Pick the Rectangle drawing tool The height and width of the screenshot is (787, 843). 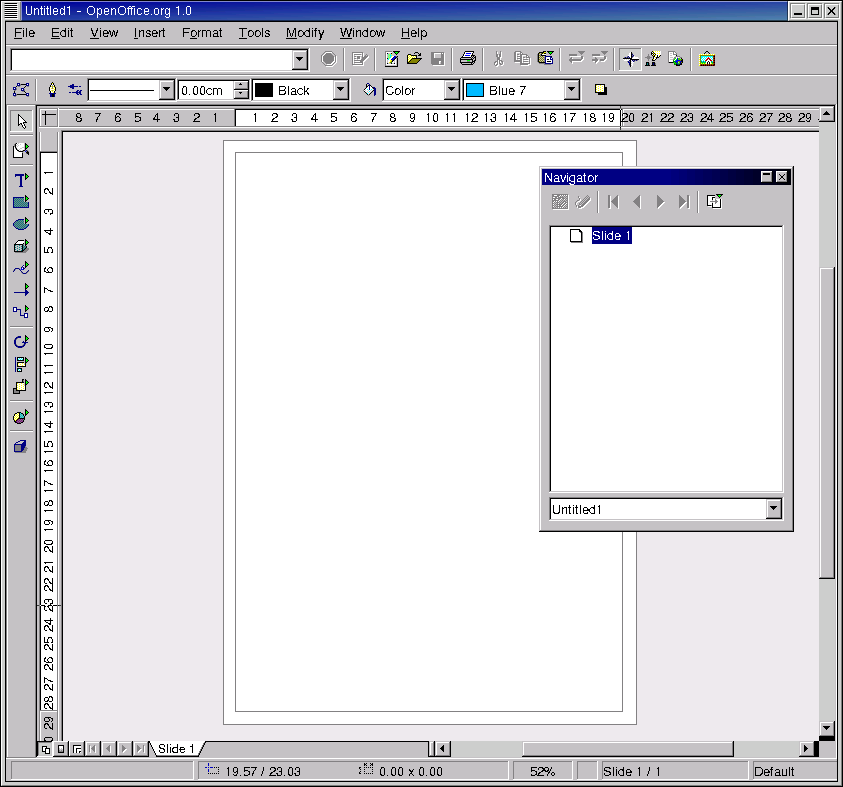[21, 202]
